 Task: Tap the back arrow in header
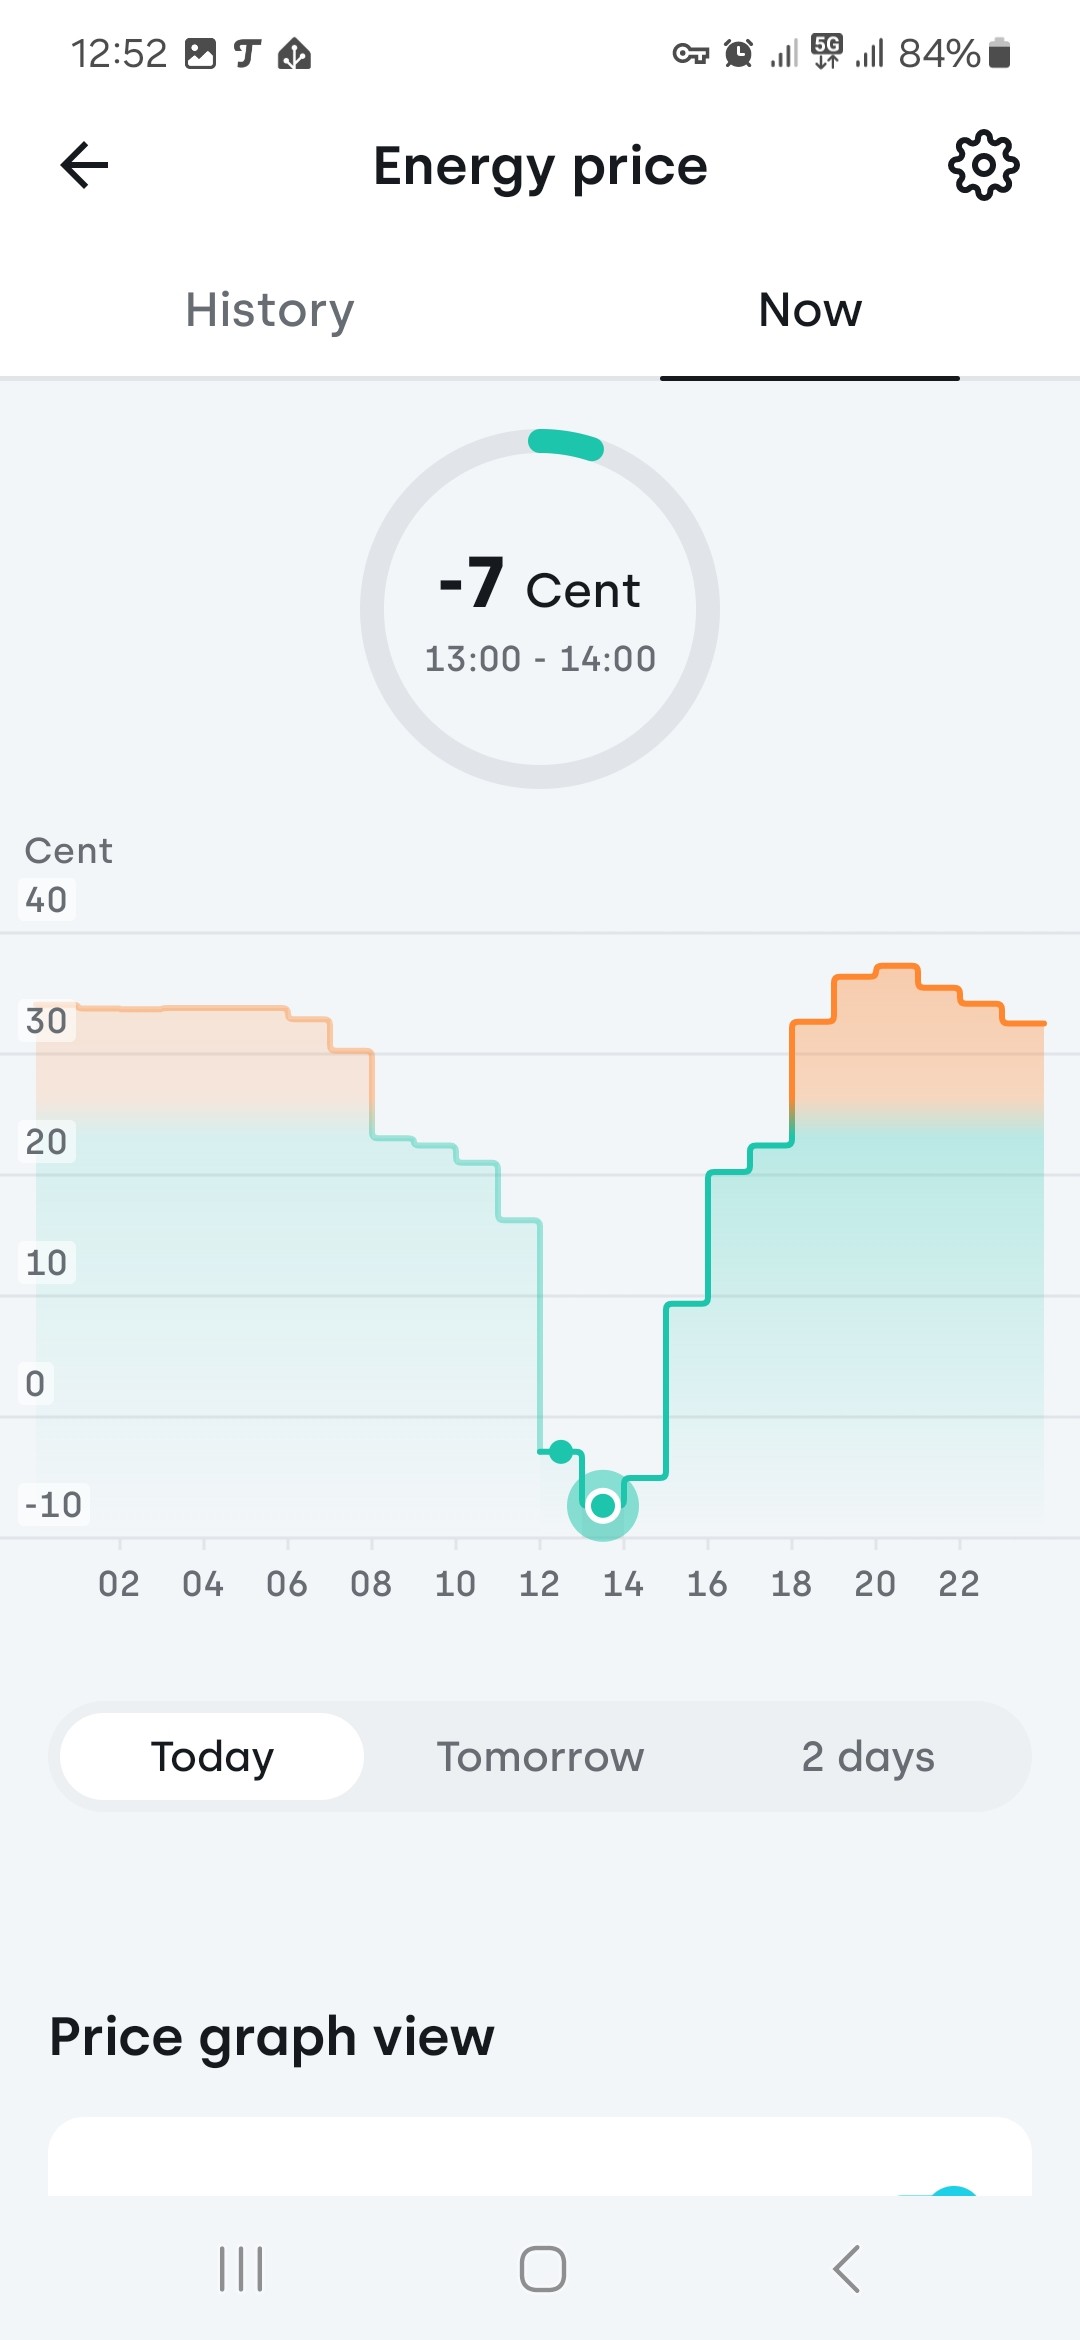[85, 166]
